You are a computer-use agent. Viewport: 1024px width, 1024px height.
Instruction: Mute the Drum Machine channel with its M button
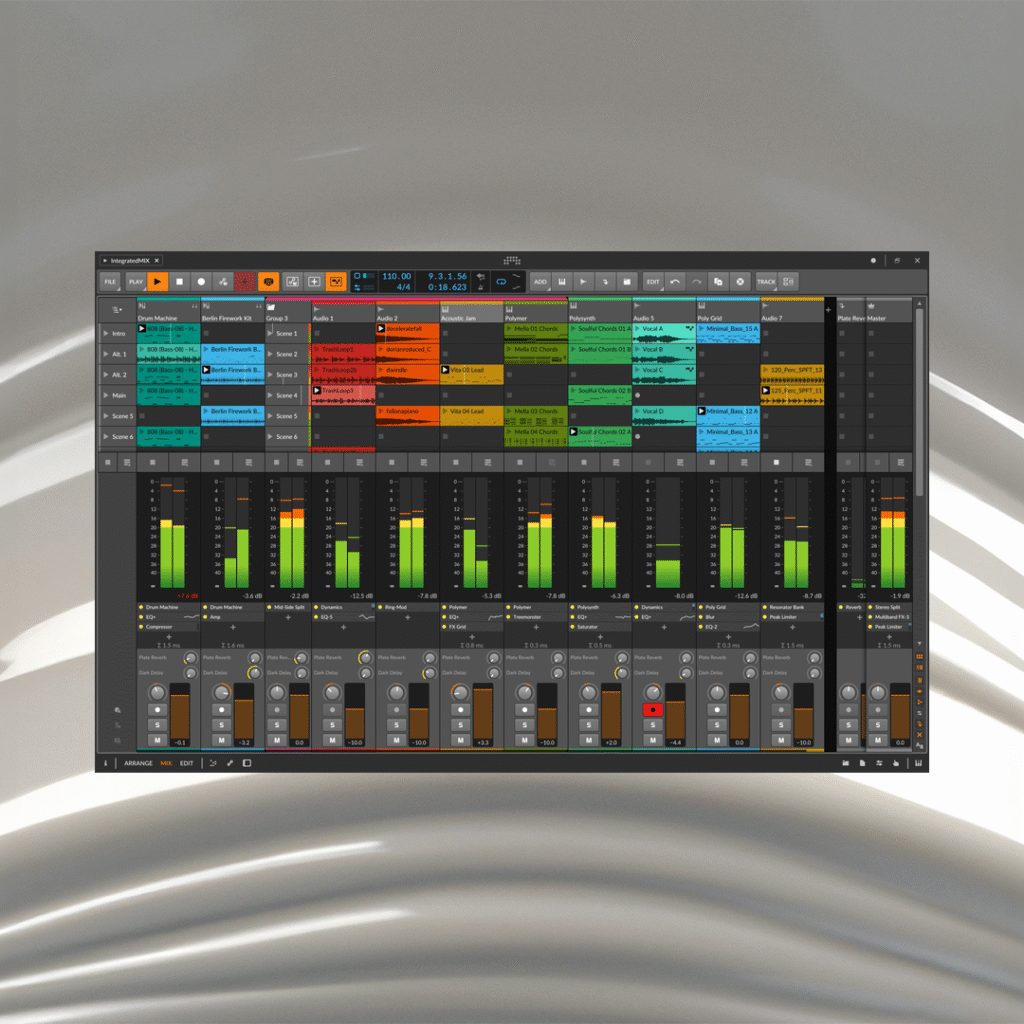point(157,740)
